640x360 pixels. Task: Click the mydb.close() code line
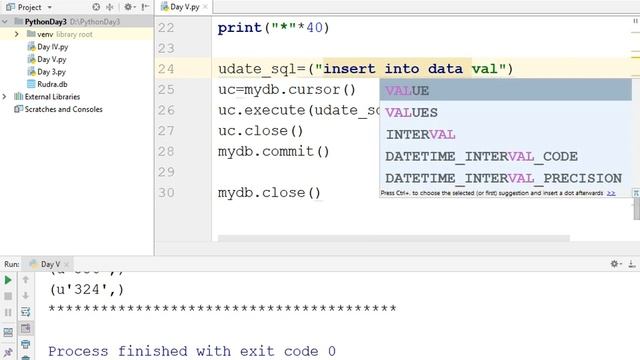(269, 193)
